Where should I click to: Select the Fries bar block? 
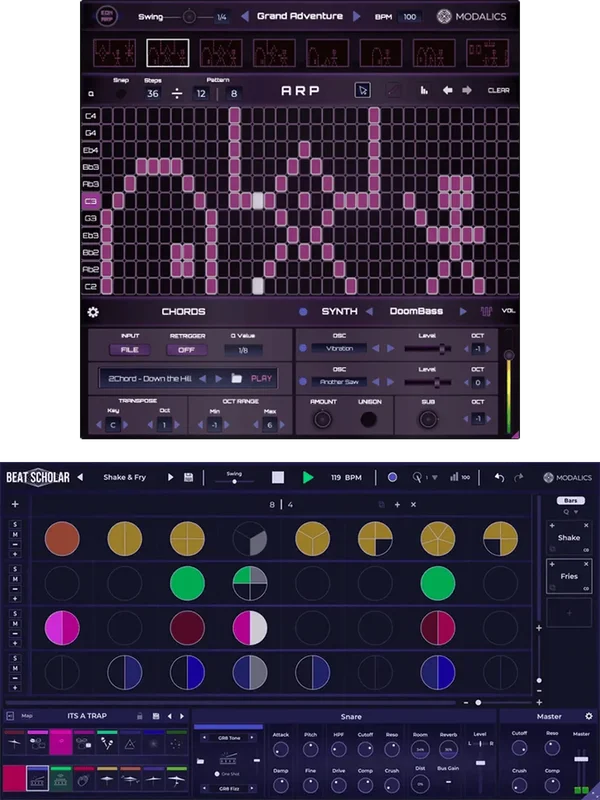click(569, 576)
